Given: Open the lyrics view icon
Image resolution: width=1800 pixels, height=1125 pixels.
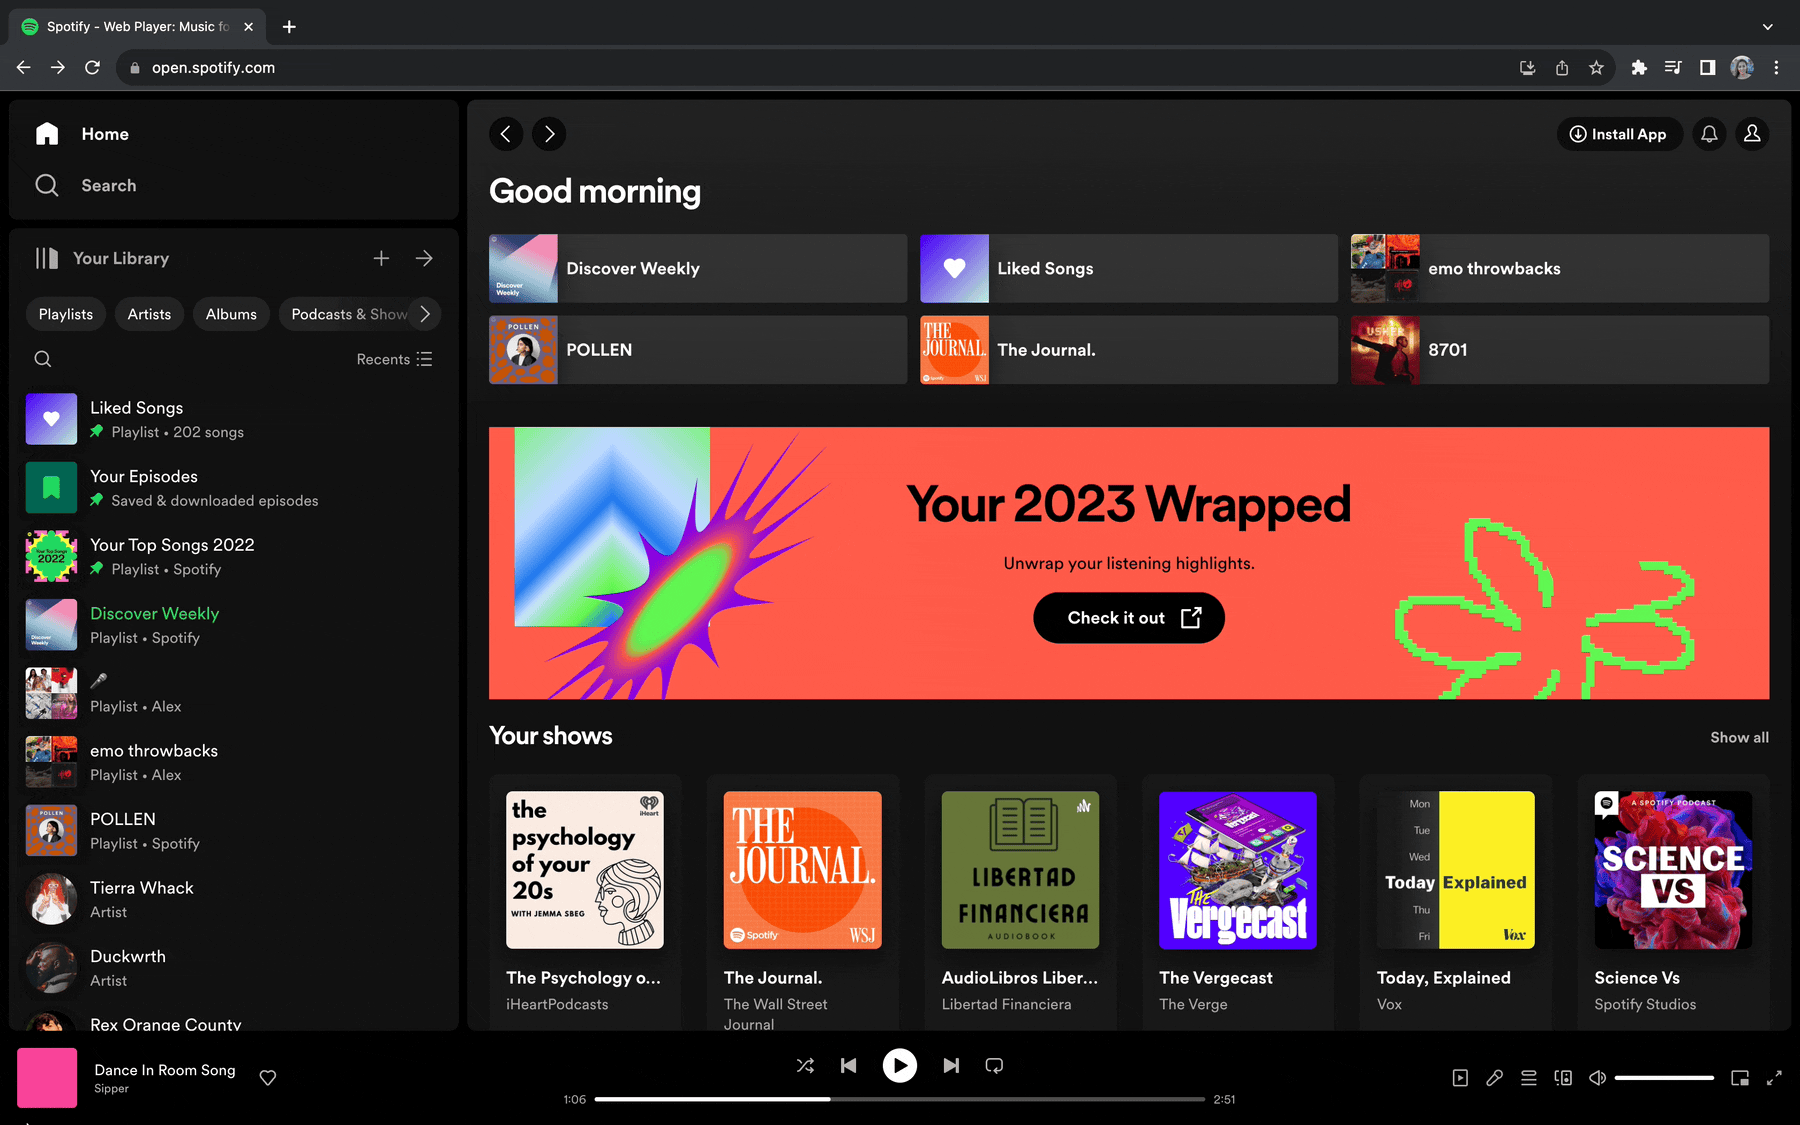Looking at the screenshot, I should pos(1494,1078).
